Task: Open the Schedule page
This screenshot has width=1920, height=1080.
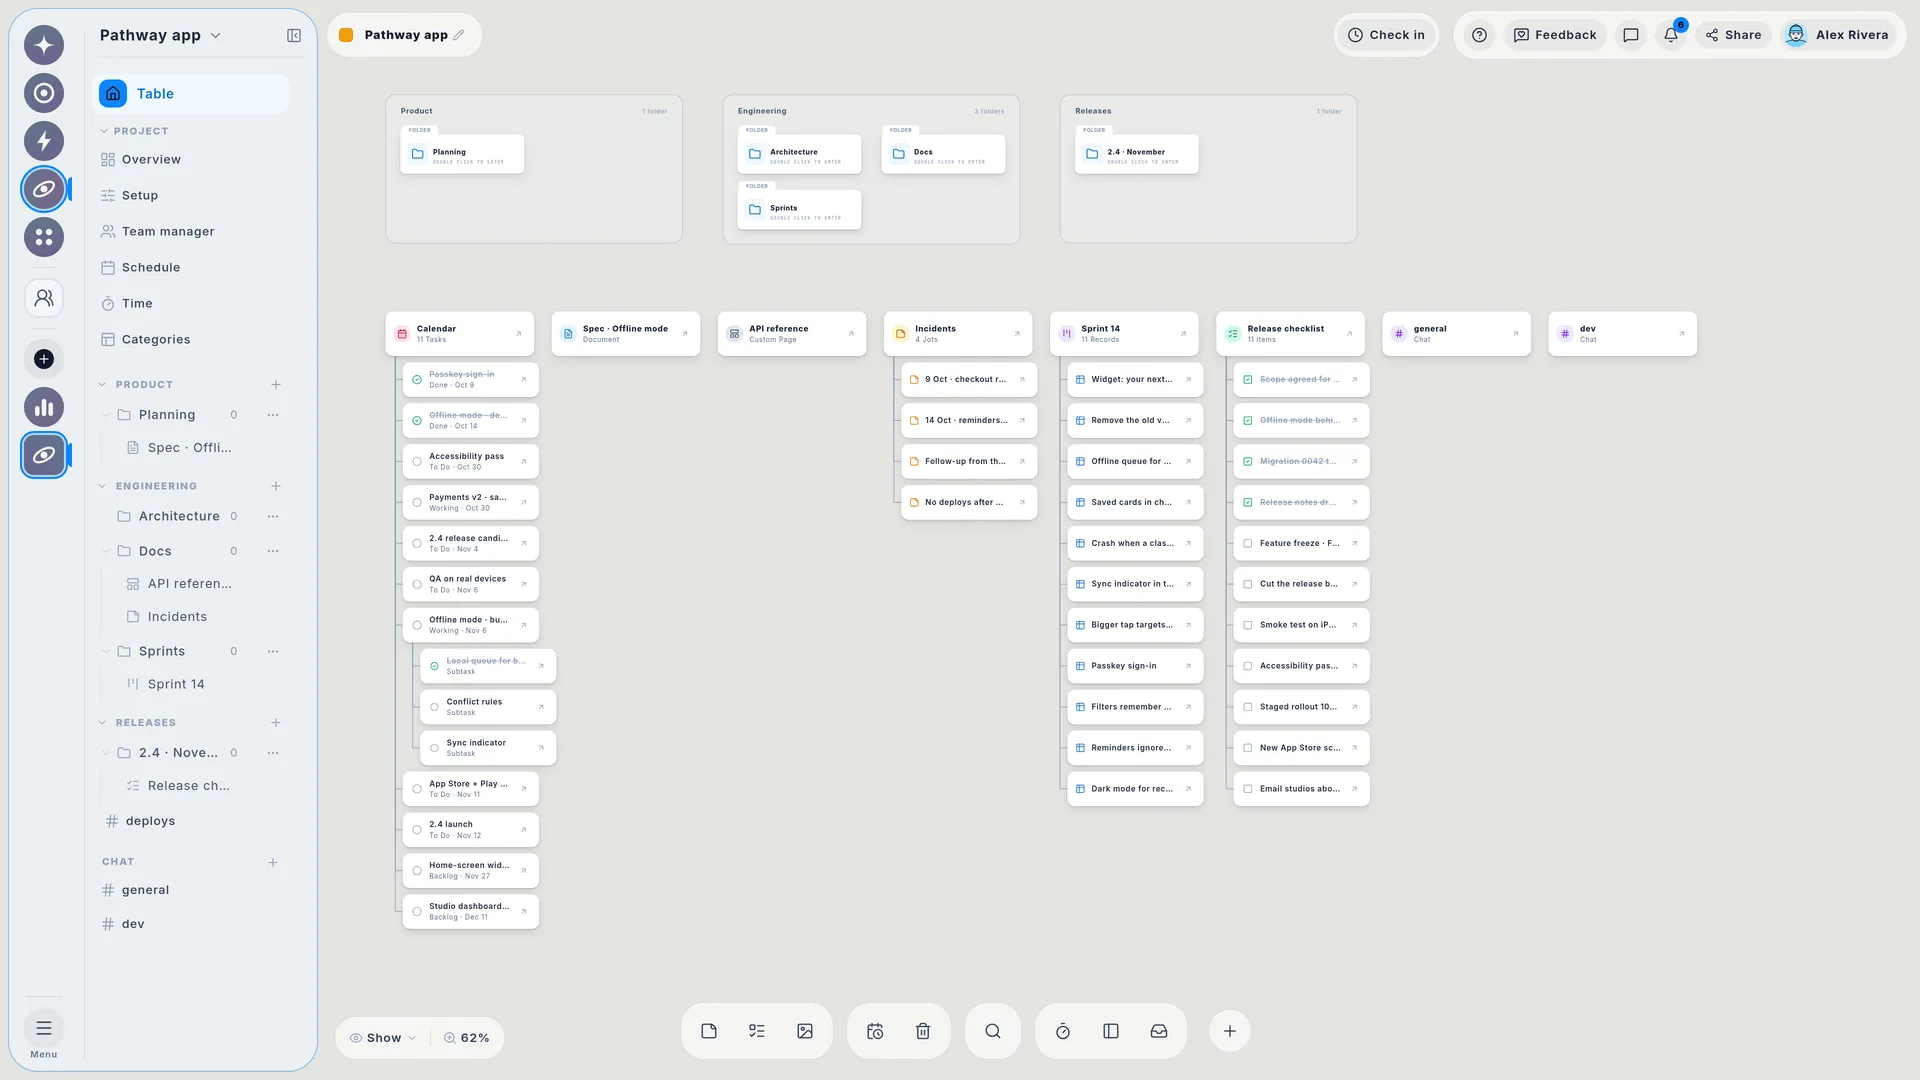Action: (151, 267)
